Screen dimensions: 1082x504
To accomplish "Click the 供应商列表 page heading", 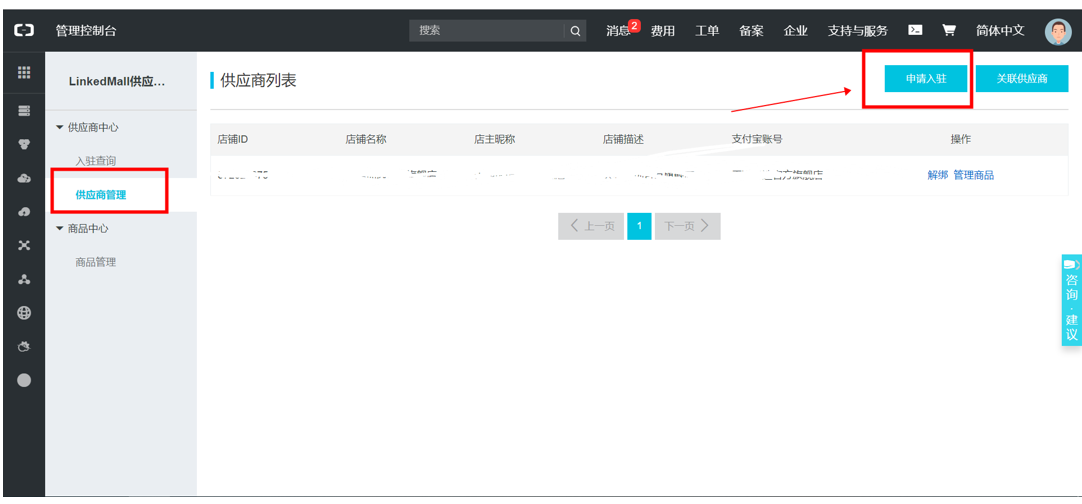I will tap(258, 81).
